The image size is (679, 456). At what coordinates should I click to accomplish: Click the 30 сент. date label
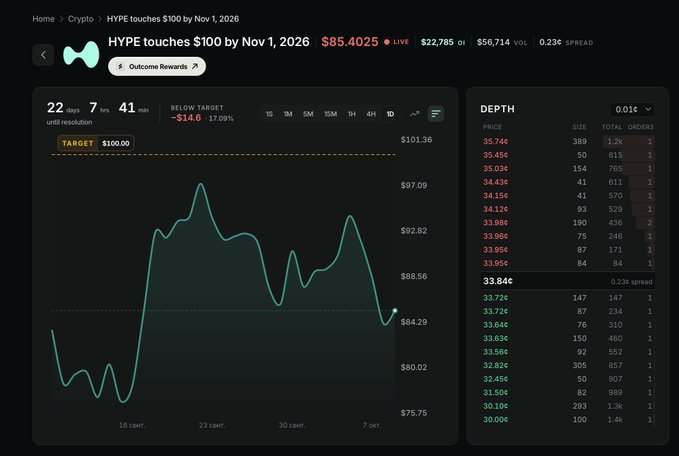click(292, 425)
